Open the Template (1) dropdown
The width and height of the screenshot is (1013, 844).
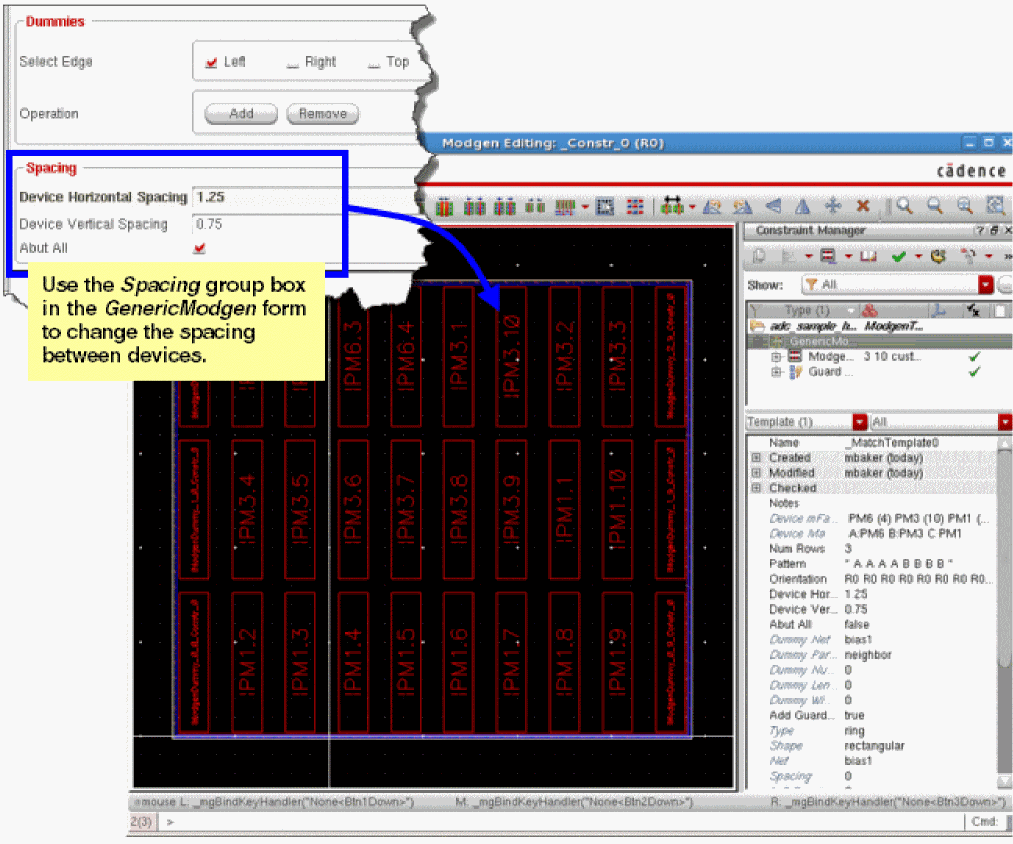[859, 422]
